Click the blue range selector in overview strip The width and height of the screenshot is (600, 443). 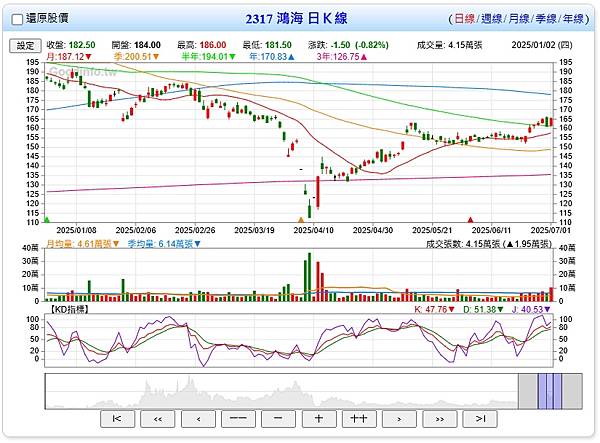click(x=550, y=392)
